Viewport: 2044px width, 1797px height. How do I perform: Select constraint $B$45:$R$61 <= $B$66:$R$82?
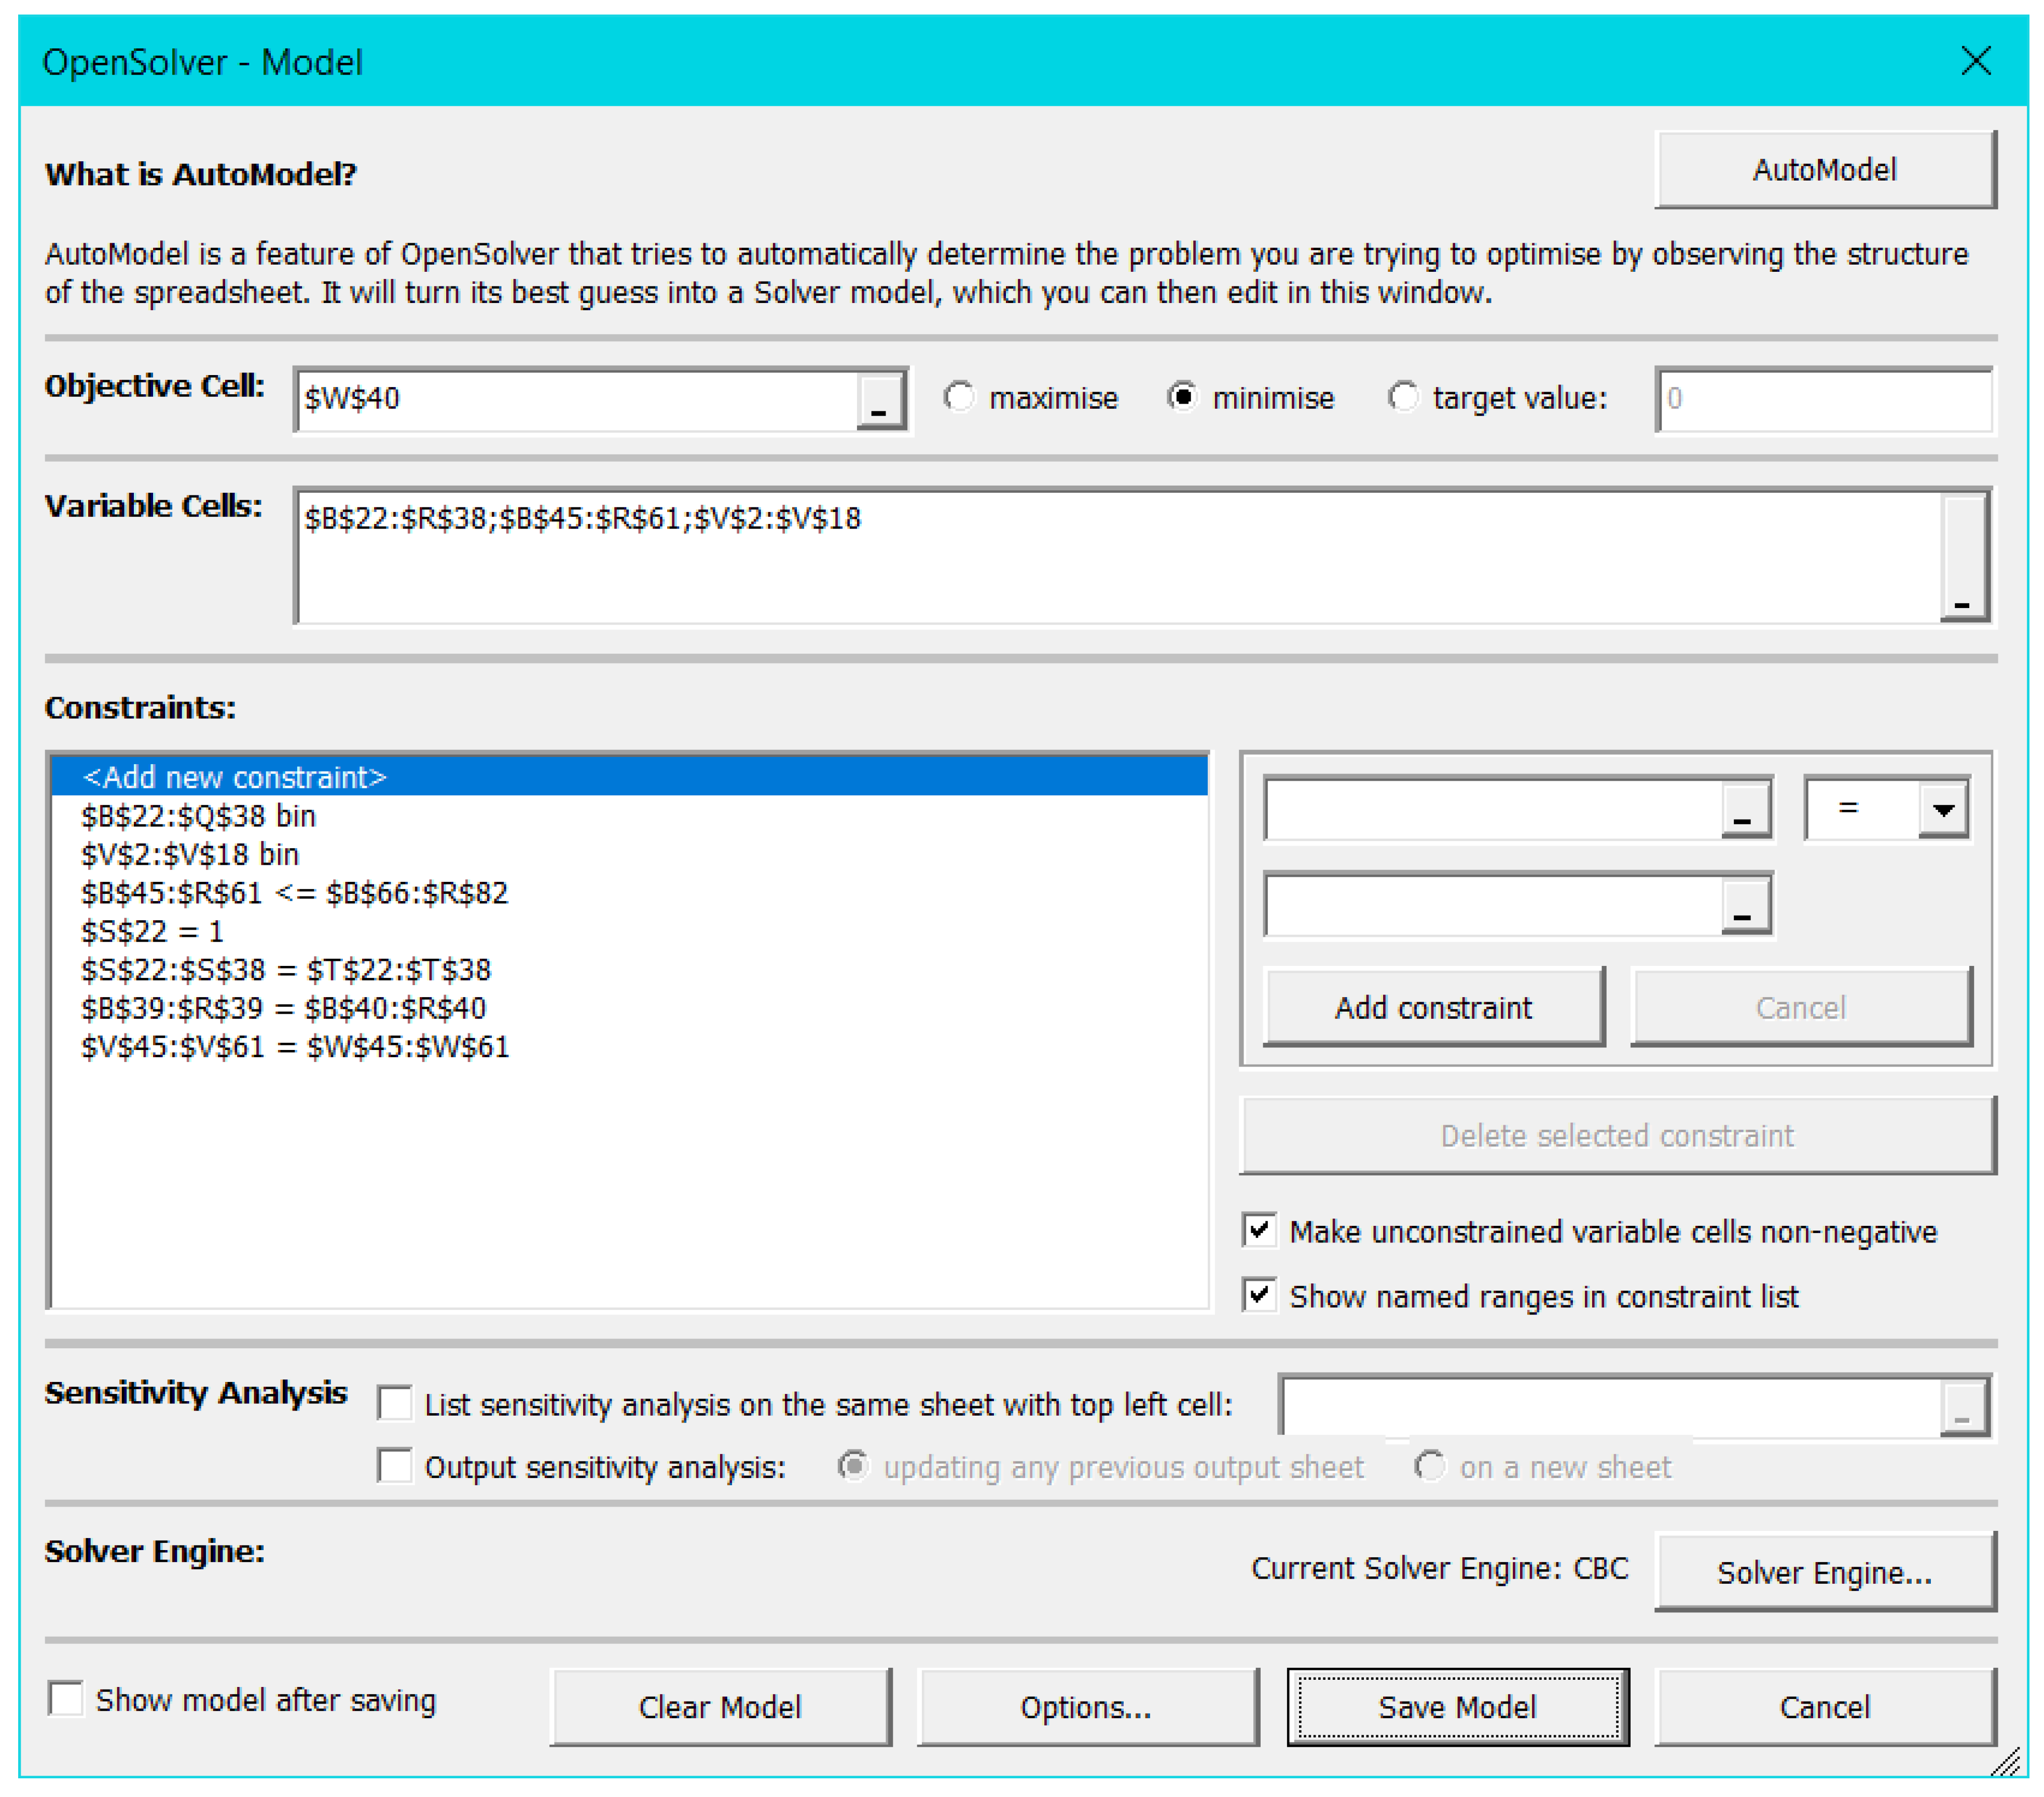pos(294,893)
